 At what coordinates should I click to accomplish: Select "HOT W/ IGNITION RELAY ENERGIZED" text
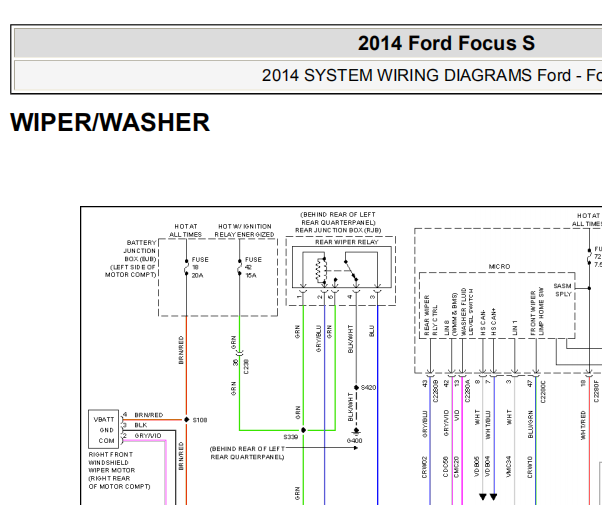tap(245, 230)
